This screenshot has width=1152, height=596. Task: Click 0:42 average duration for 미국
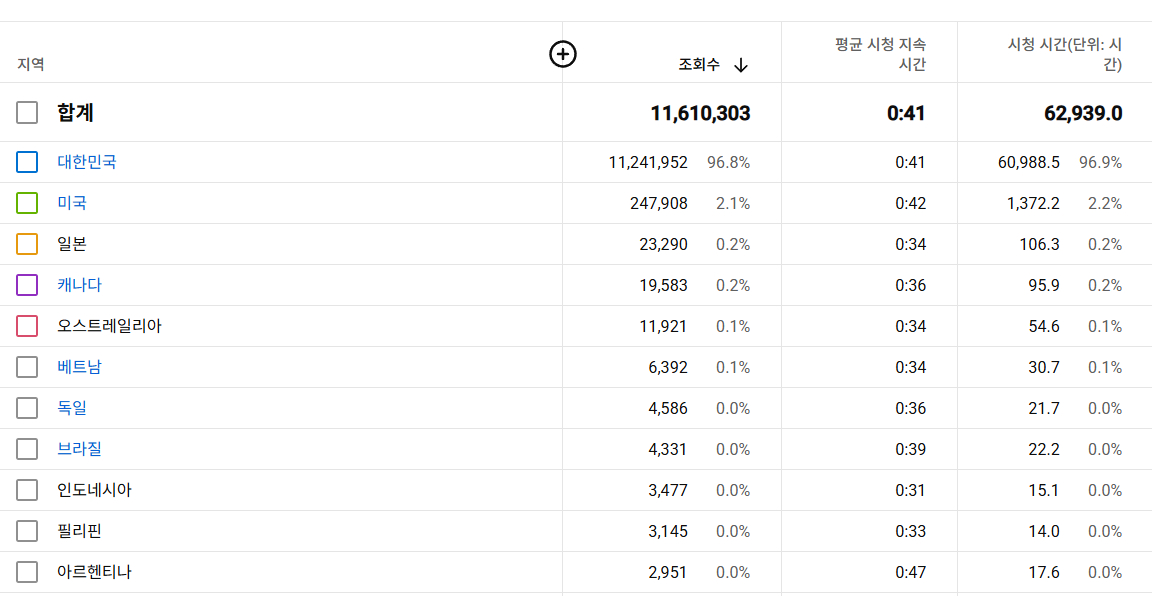point(911,204)
